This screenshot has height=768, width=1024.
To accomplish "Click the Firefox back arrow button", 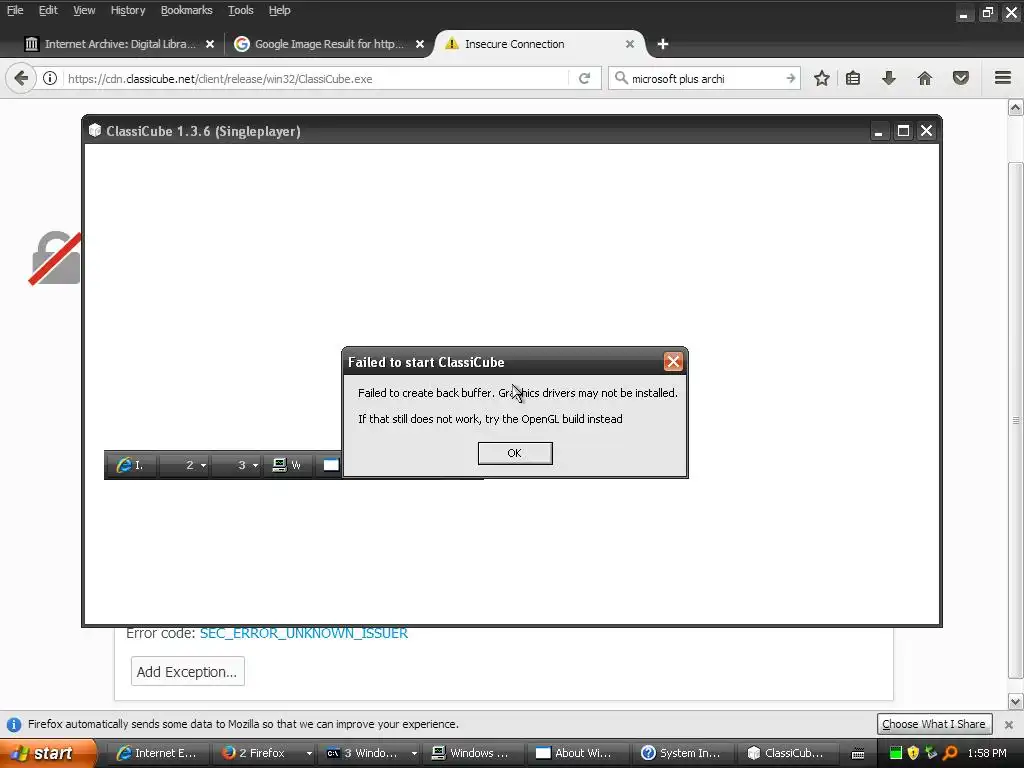I will click(x=21, y=78).
